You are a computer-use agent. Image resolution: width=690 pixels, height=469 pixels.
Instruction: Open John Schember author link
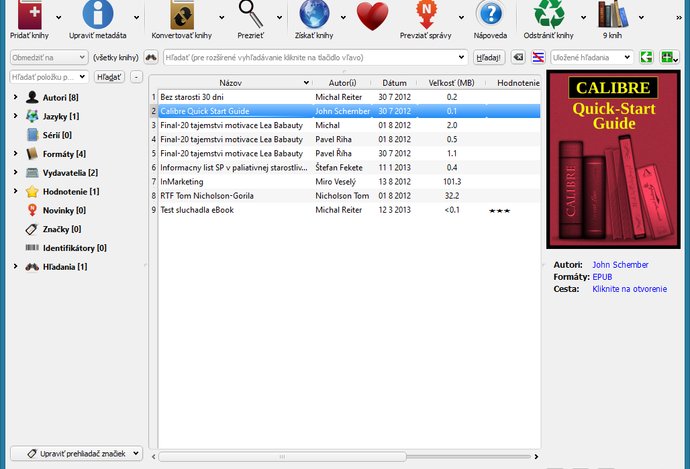point(620,264)
